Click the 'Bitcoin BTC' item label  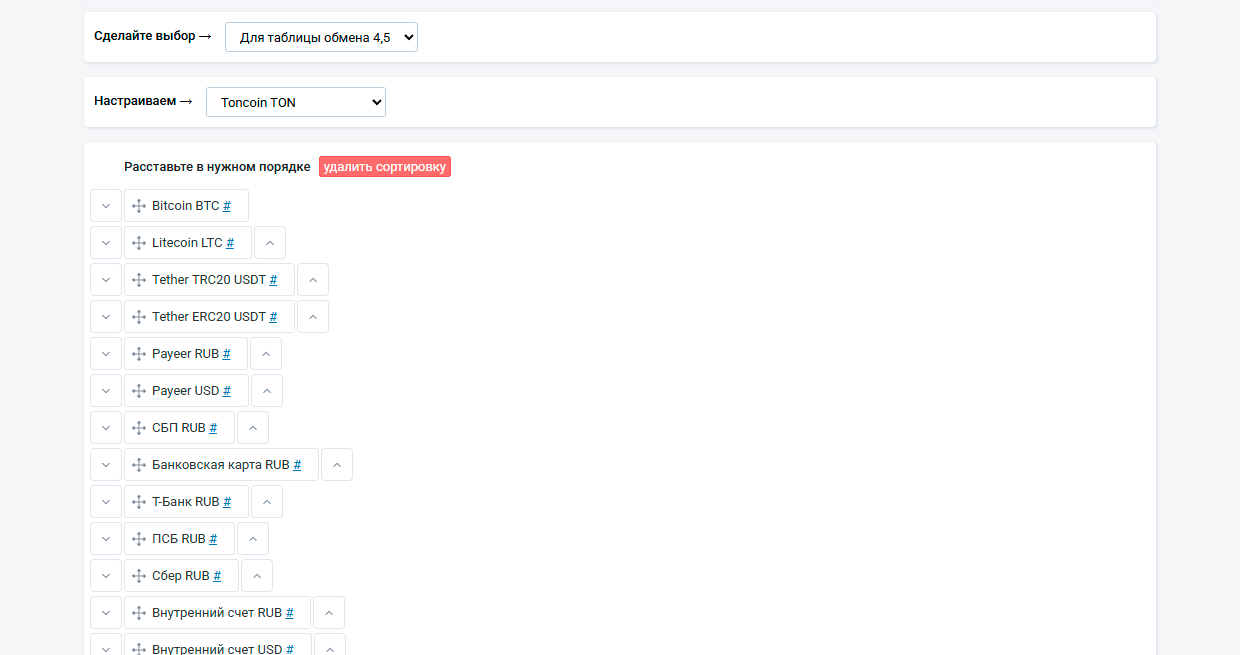pyautogui.click(x=186, y=206)
